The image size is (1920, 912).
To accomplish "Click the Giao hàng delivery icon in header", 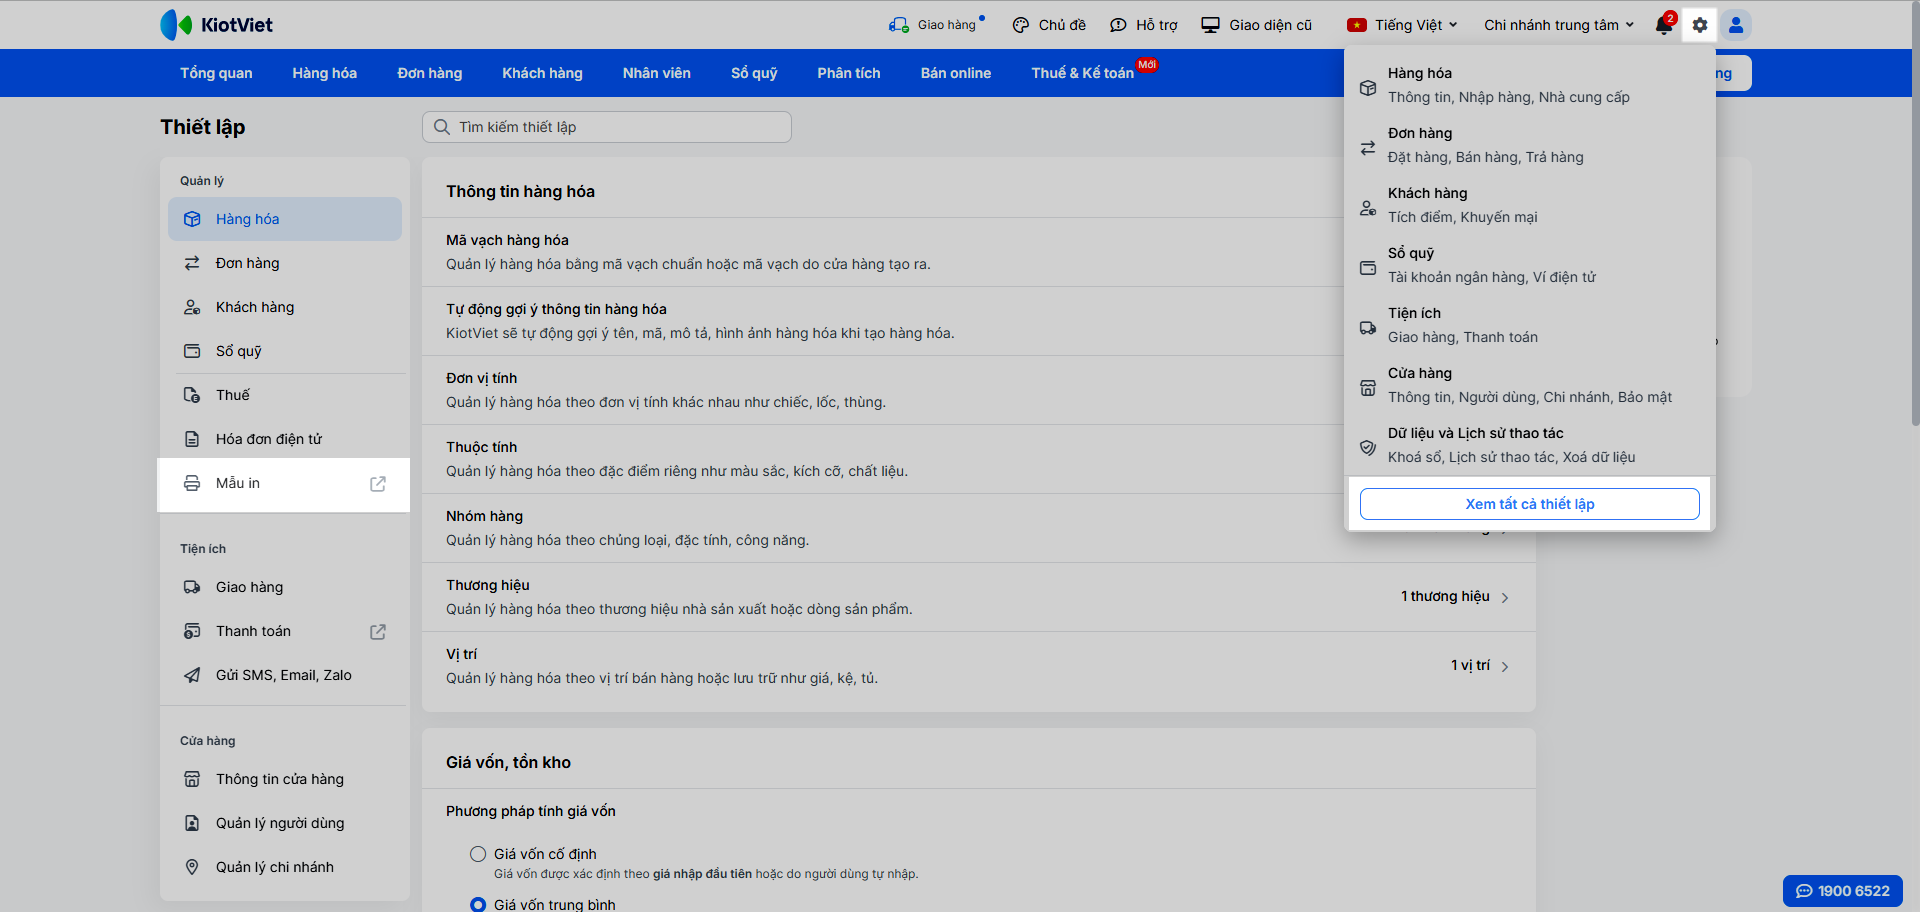I will click(899, 25).
